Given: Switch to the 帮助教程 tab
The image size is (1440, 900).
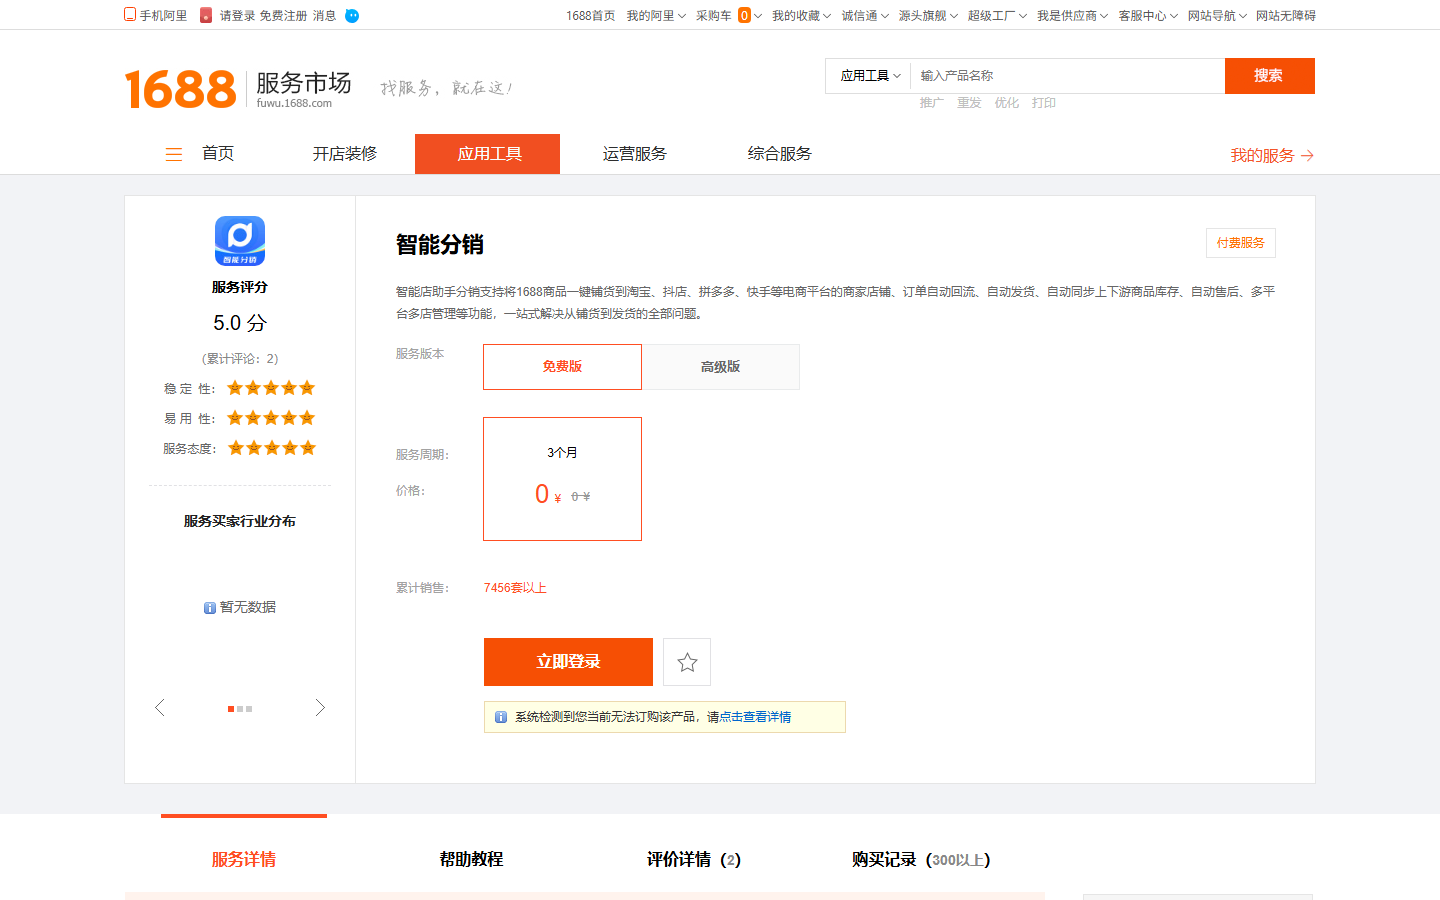Looking at the screenshot, I should click(x=471, y=859).
